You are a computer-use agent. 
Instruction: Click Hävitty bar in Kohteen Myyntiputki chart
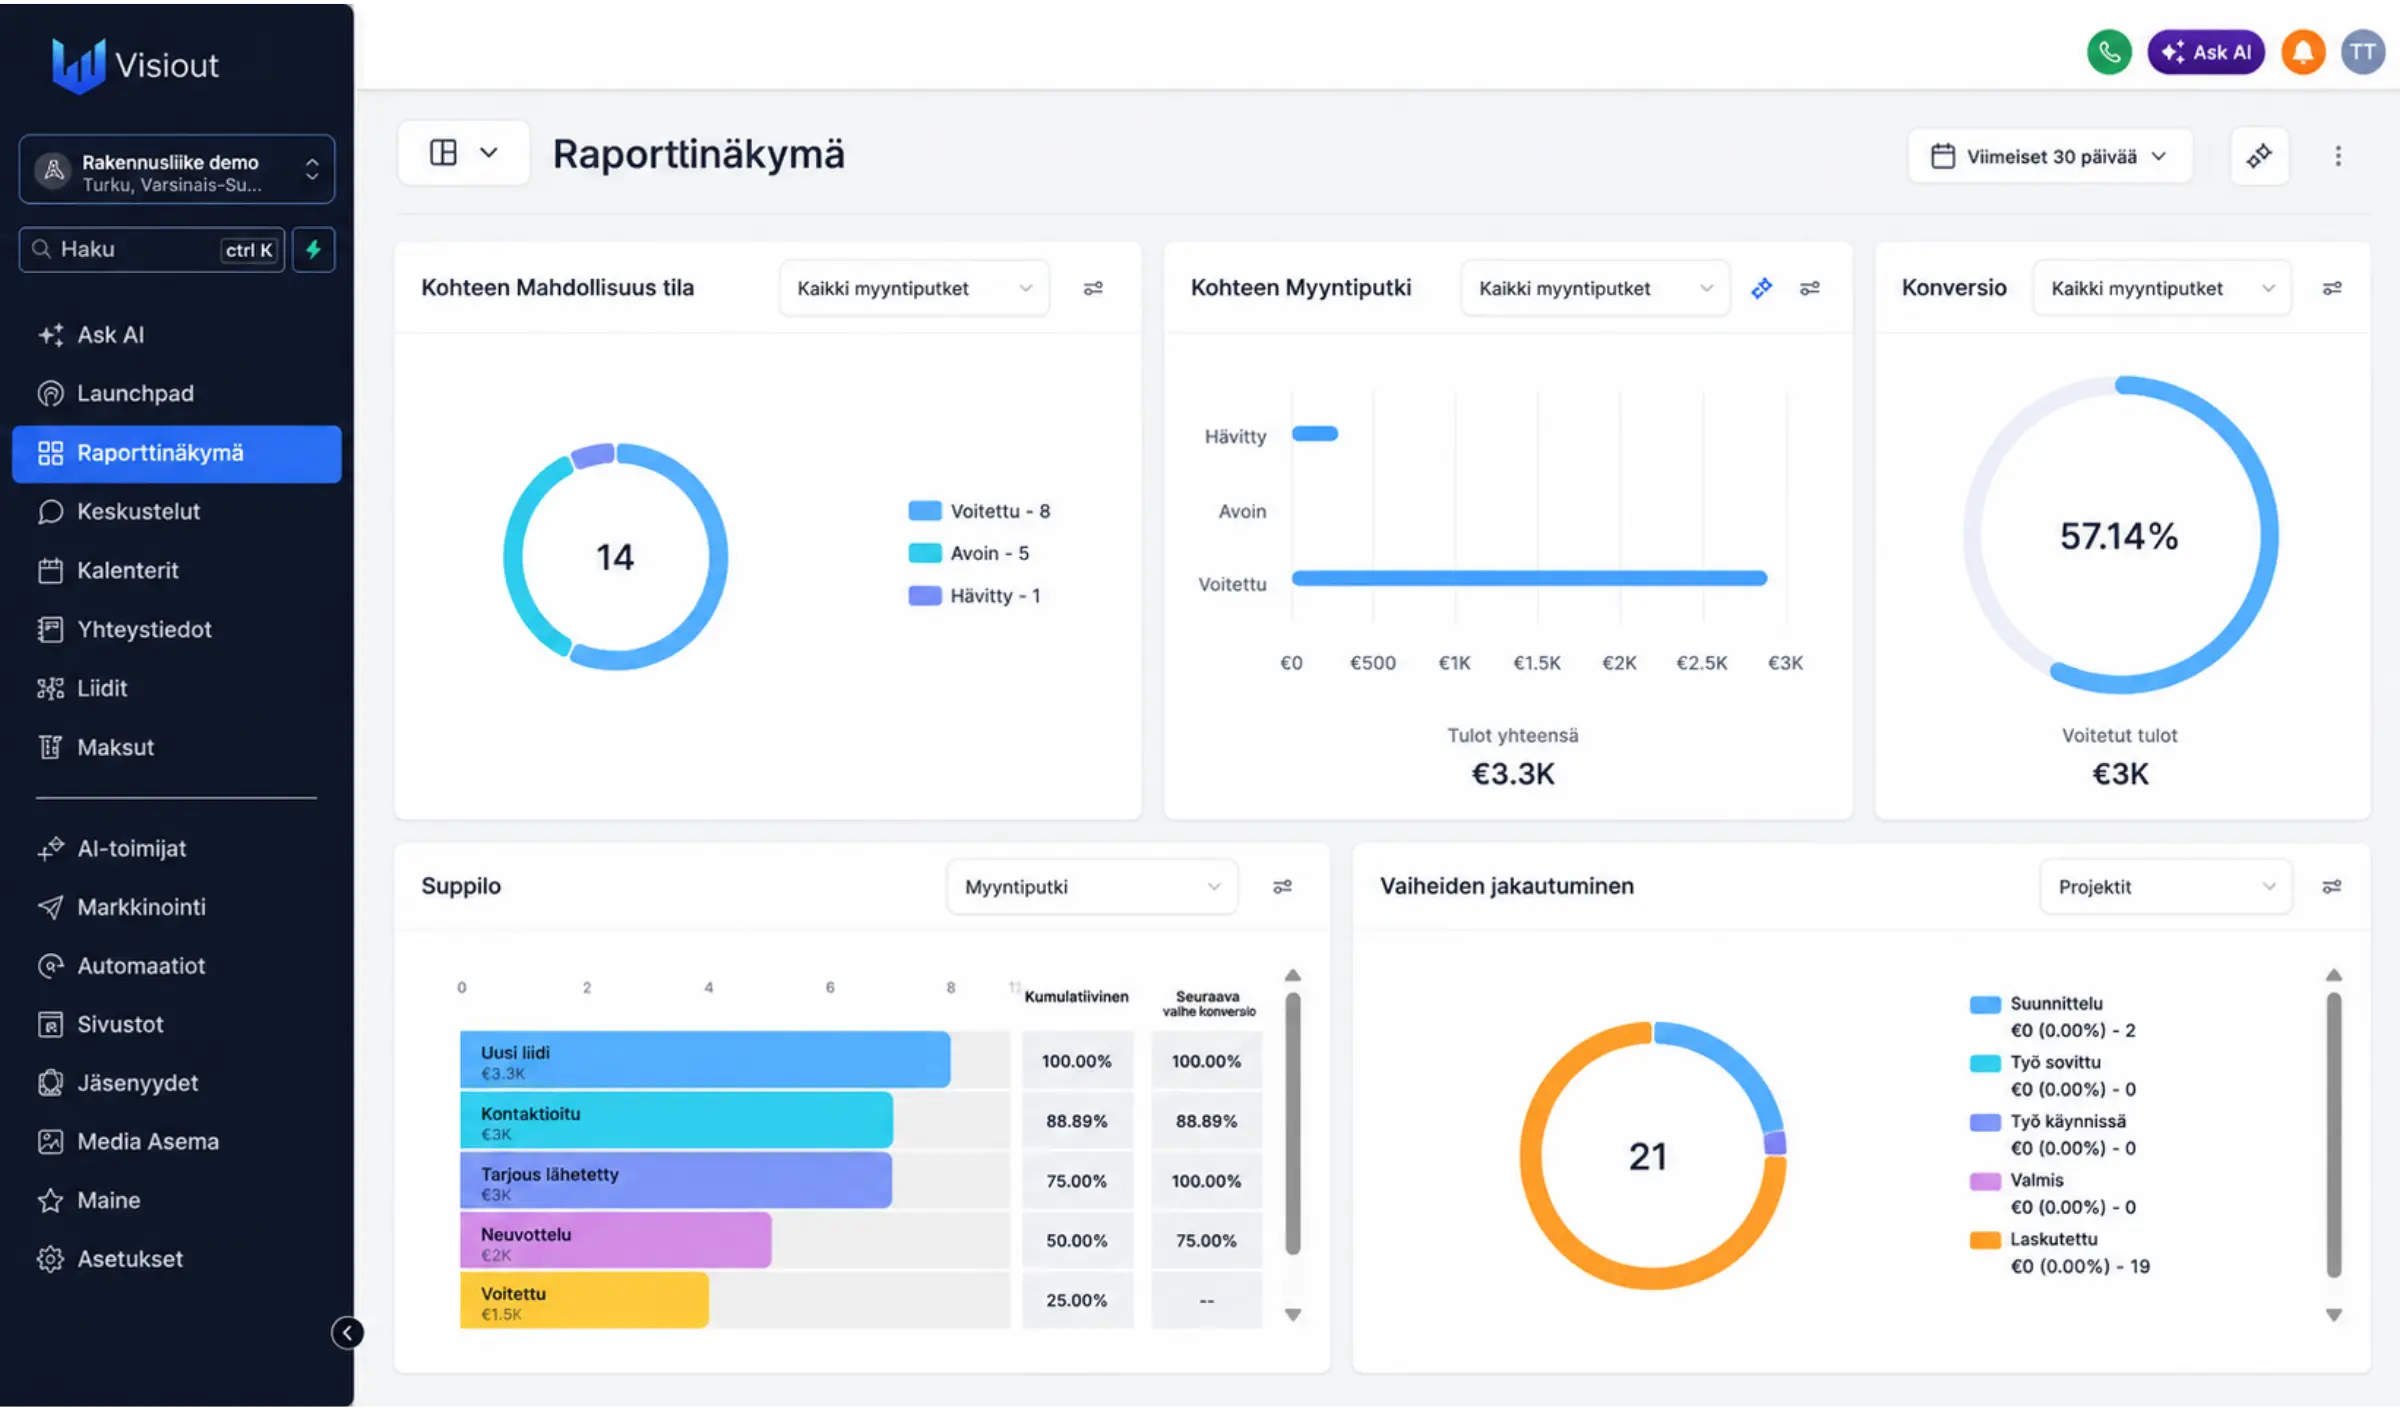coord(1315,434)
